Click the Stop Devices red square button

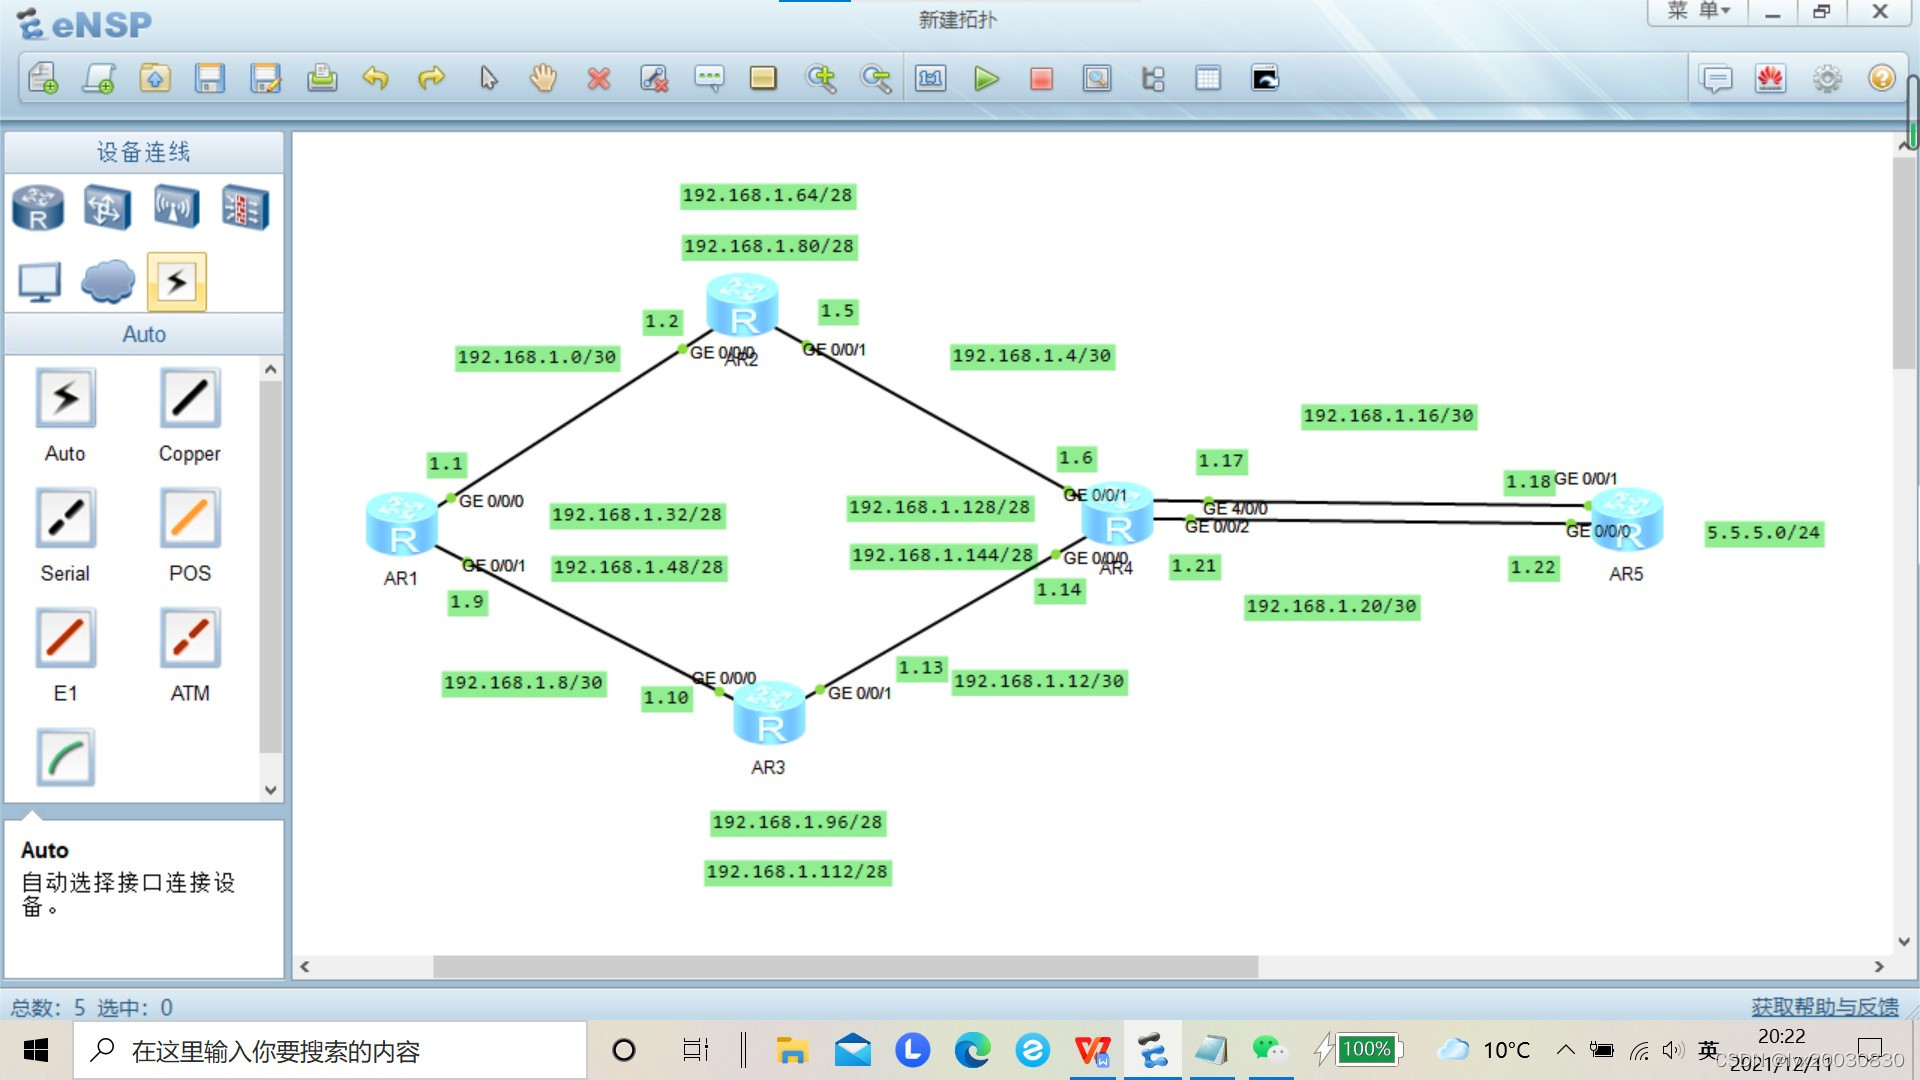click(x=1041, y=79)
